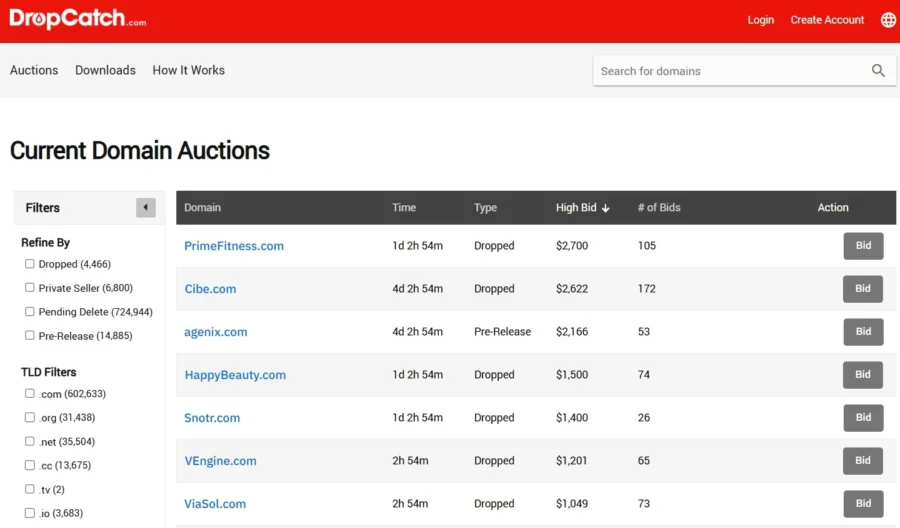Toggle the High Bid sort arrow

[606, 208]
